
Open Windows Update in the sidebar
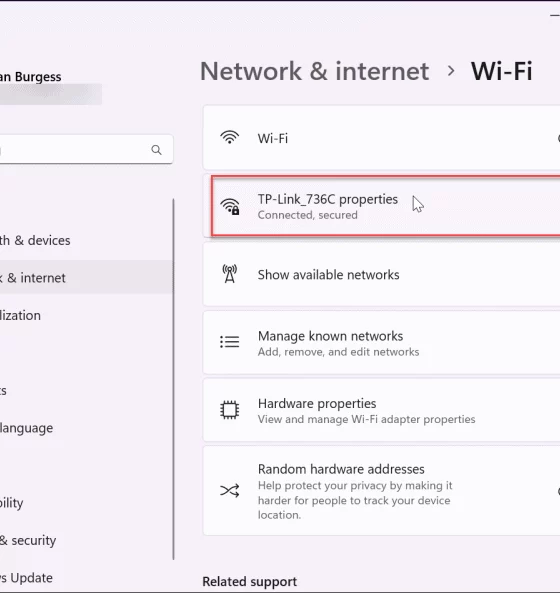tap(86, 577)
